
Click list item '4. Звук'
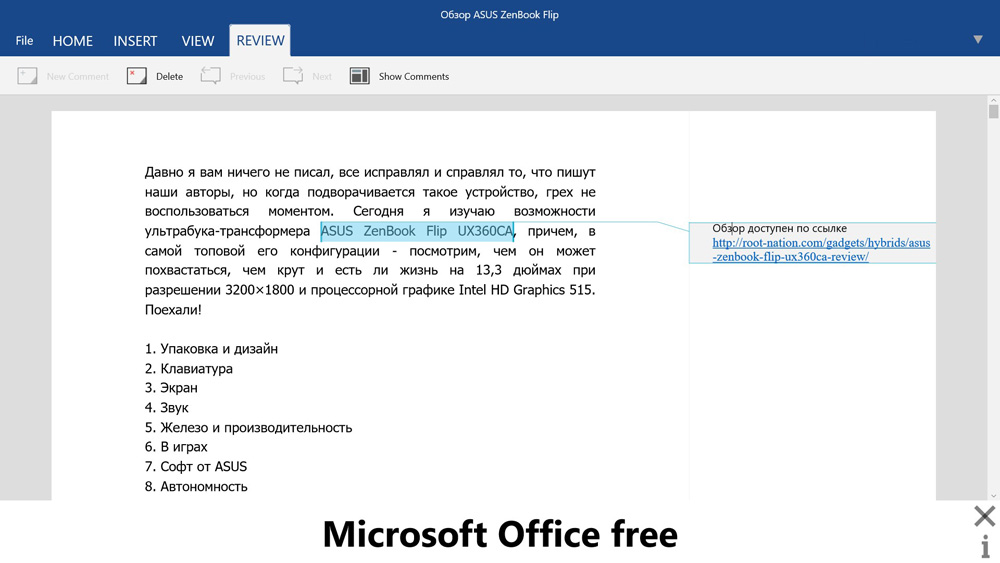click(x=166, y=407)
